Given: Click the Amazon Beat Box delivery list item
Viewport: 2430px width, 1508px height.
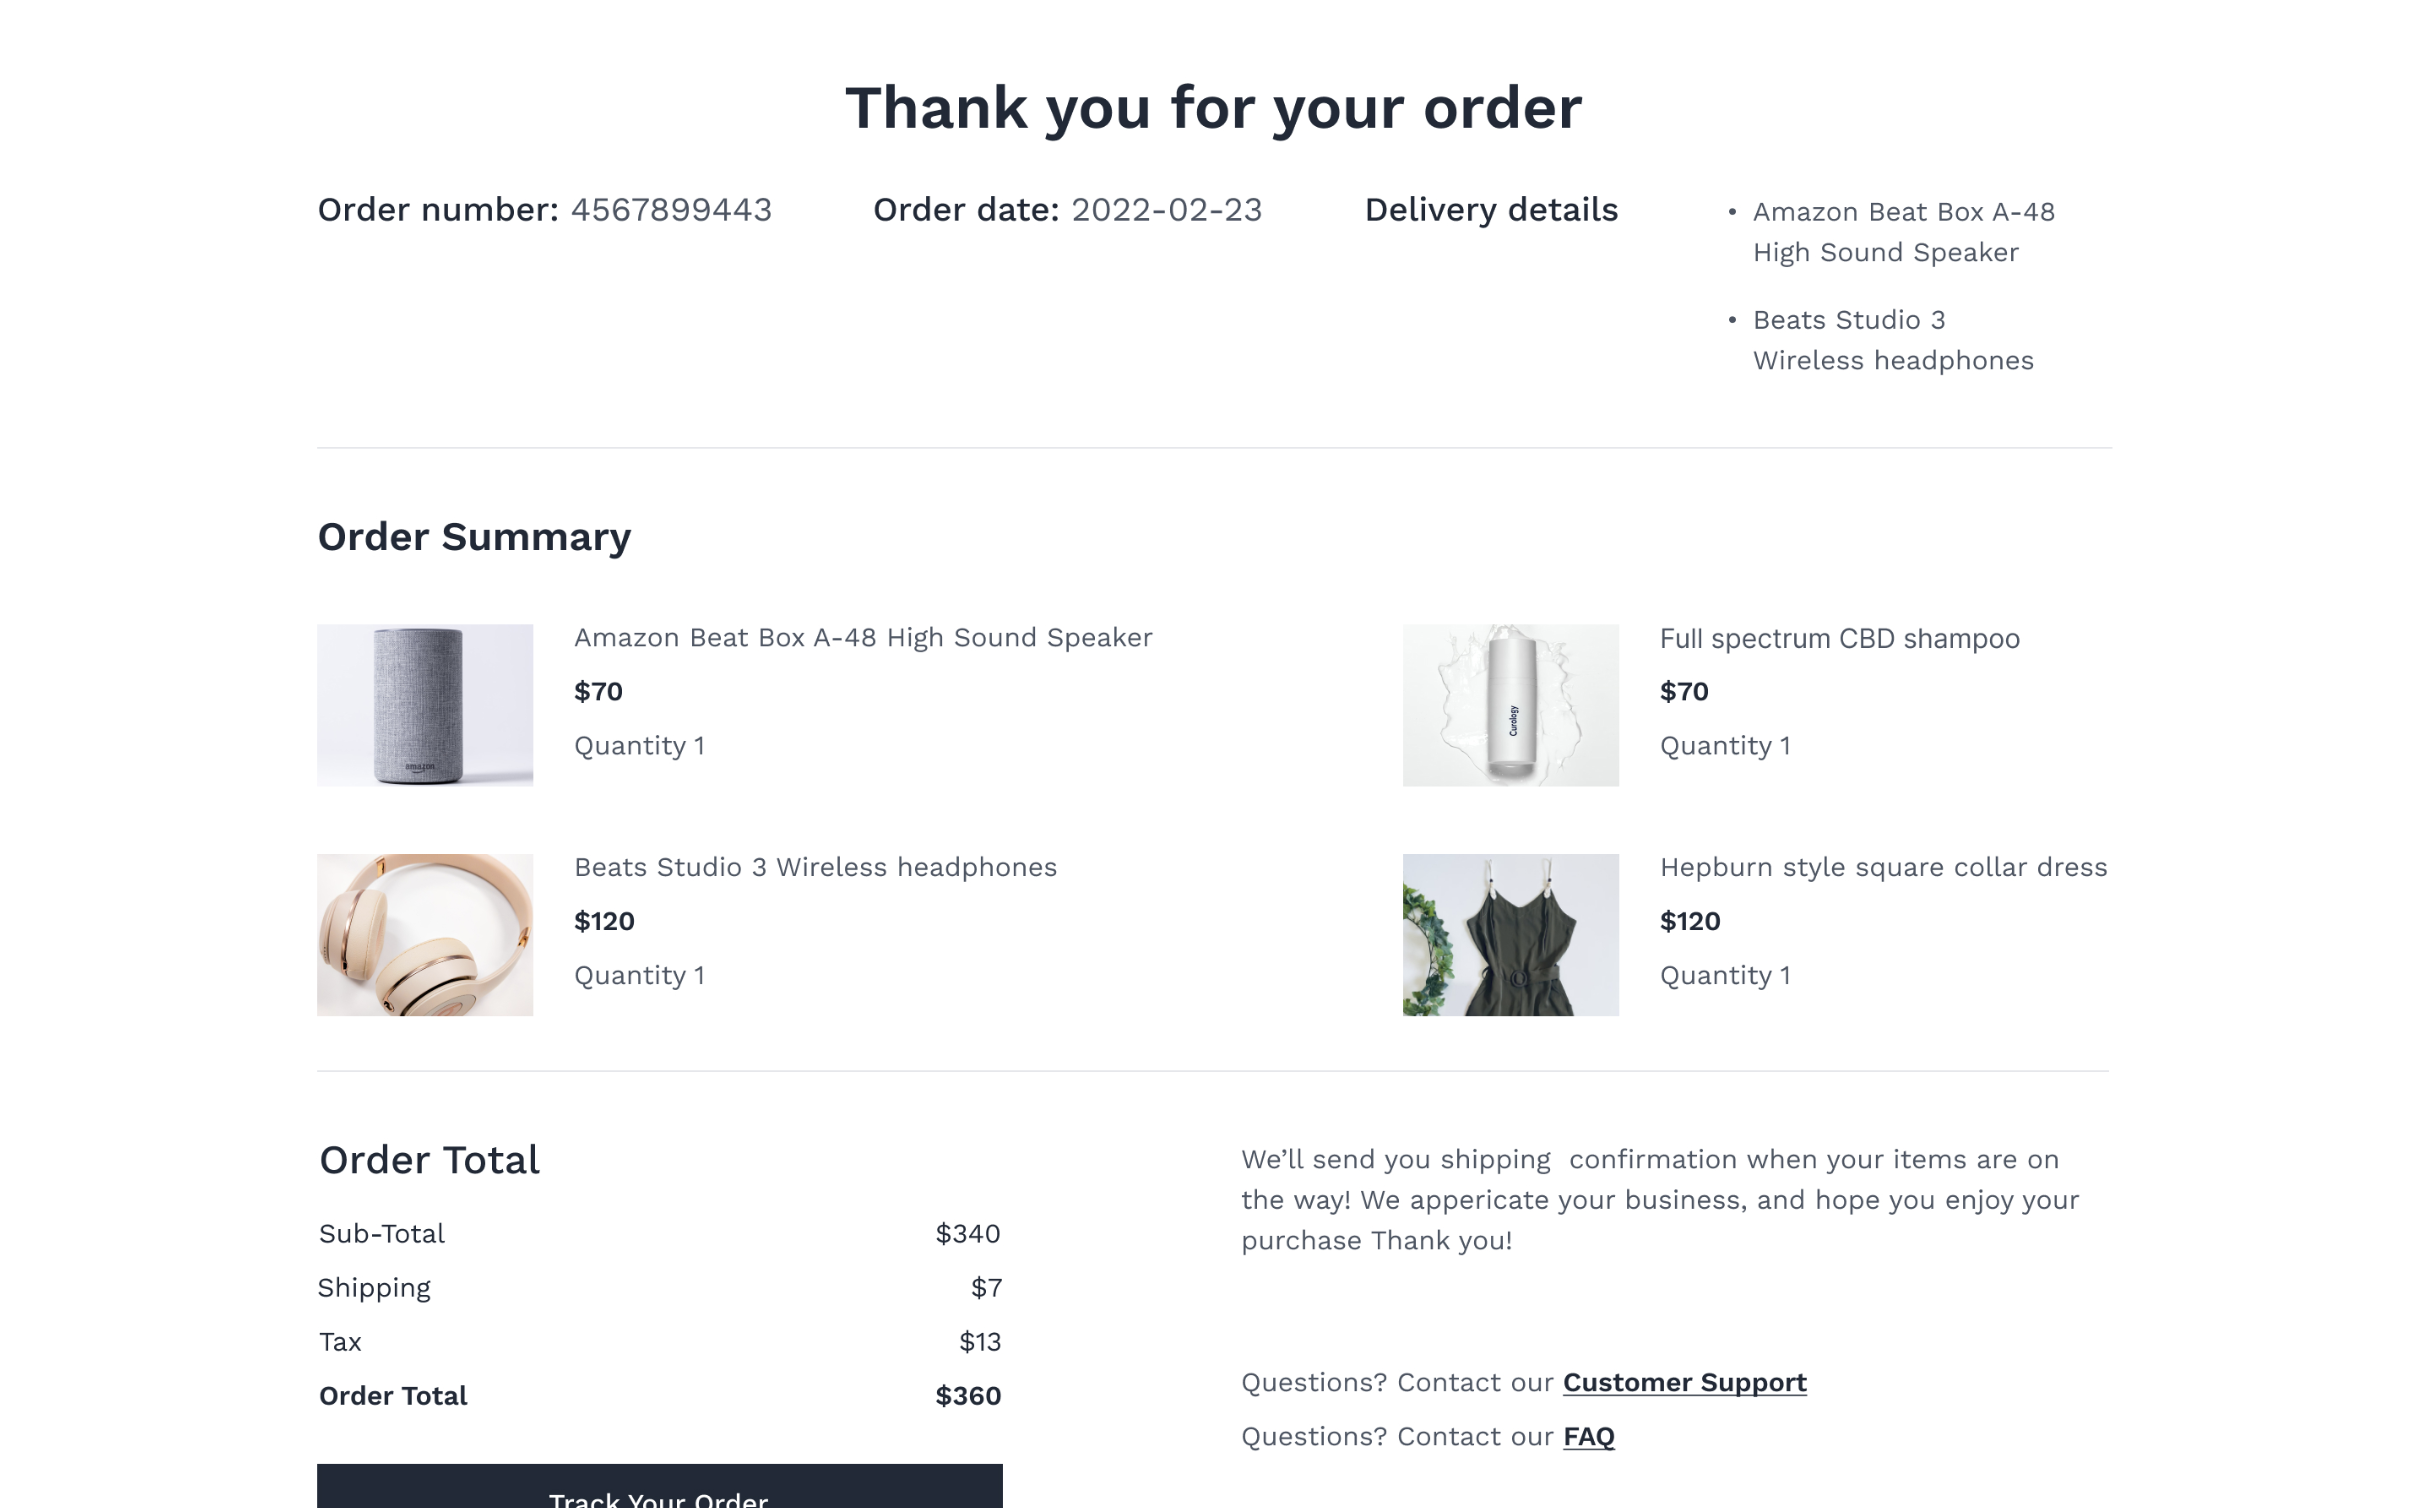Looking at the screenshot, I should (1903, 232).
